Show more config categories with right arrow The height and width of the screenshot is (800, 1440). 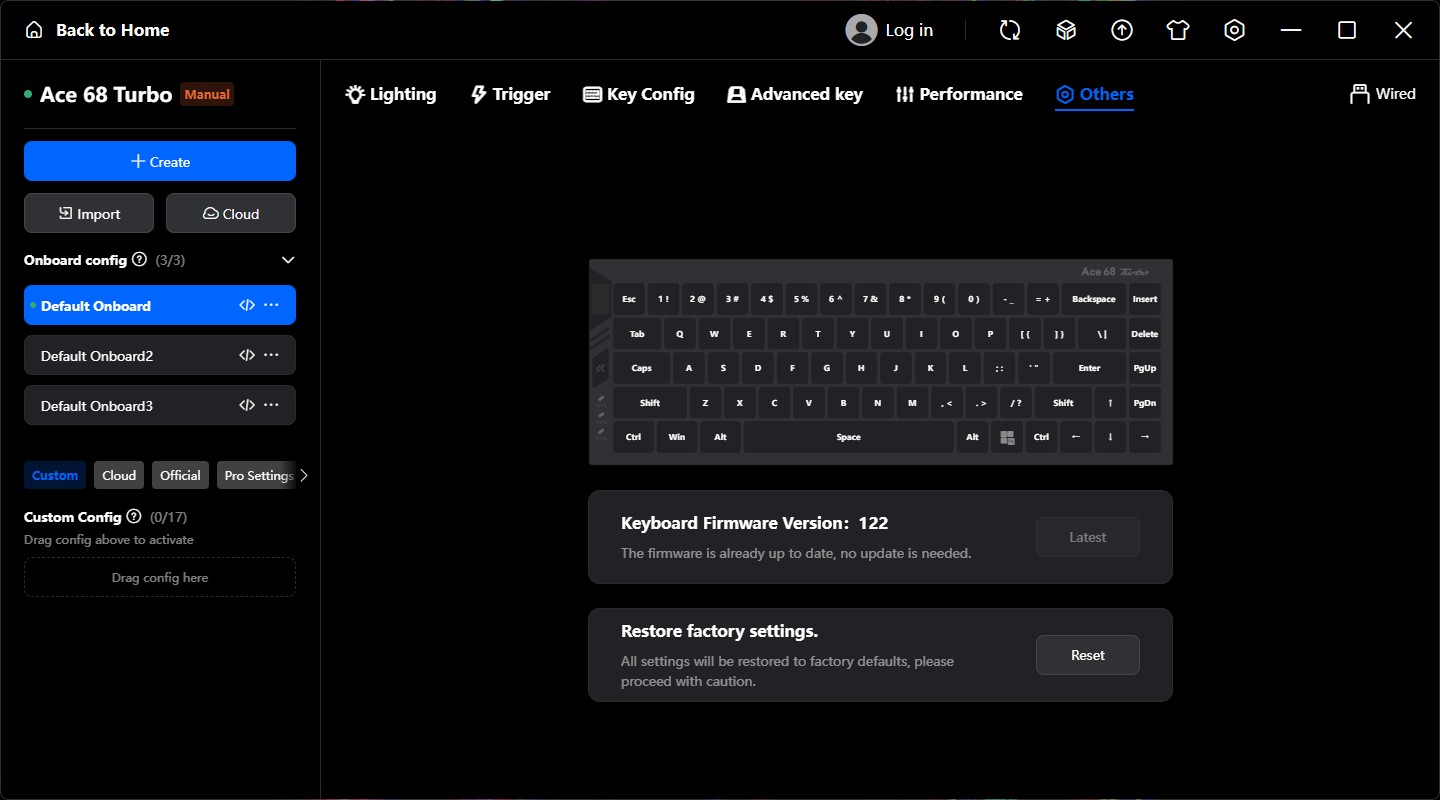(304, 476)
